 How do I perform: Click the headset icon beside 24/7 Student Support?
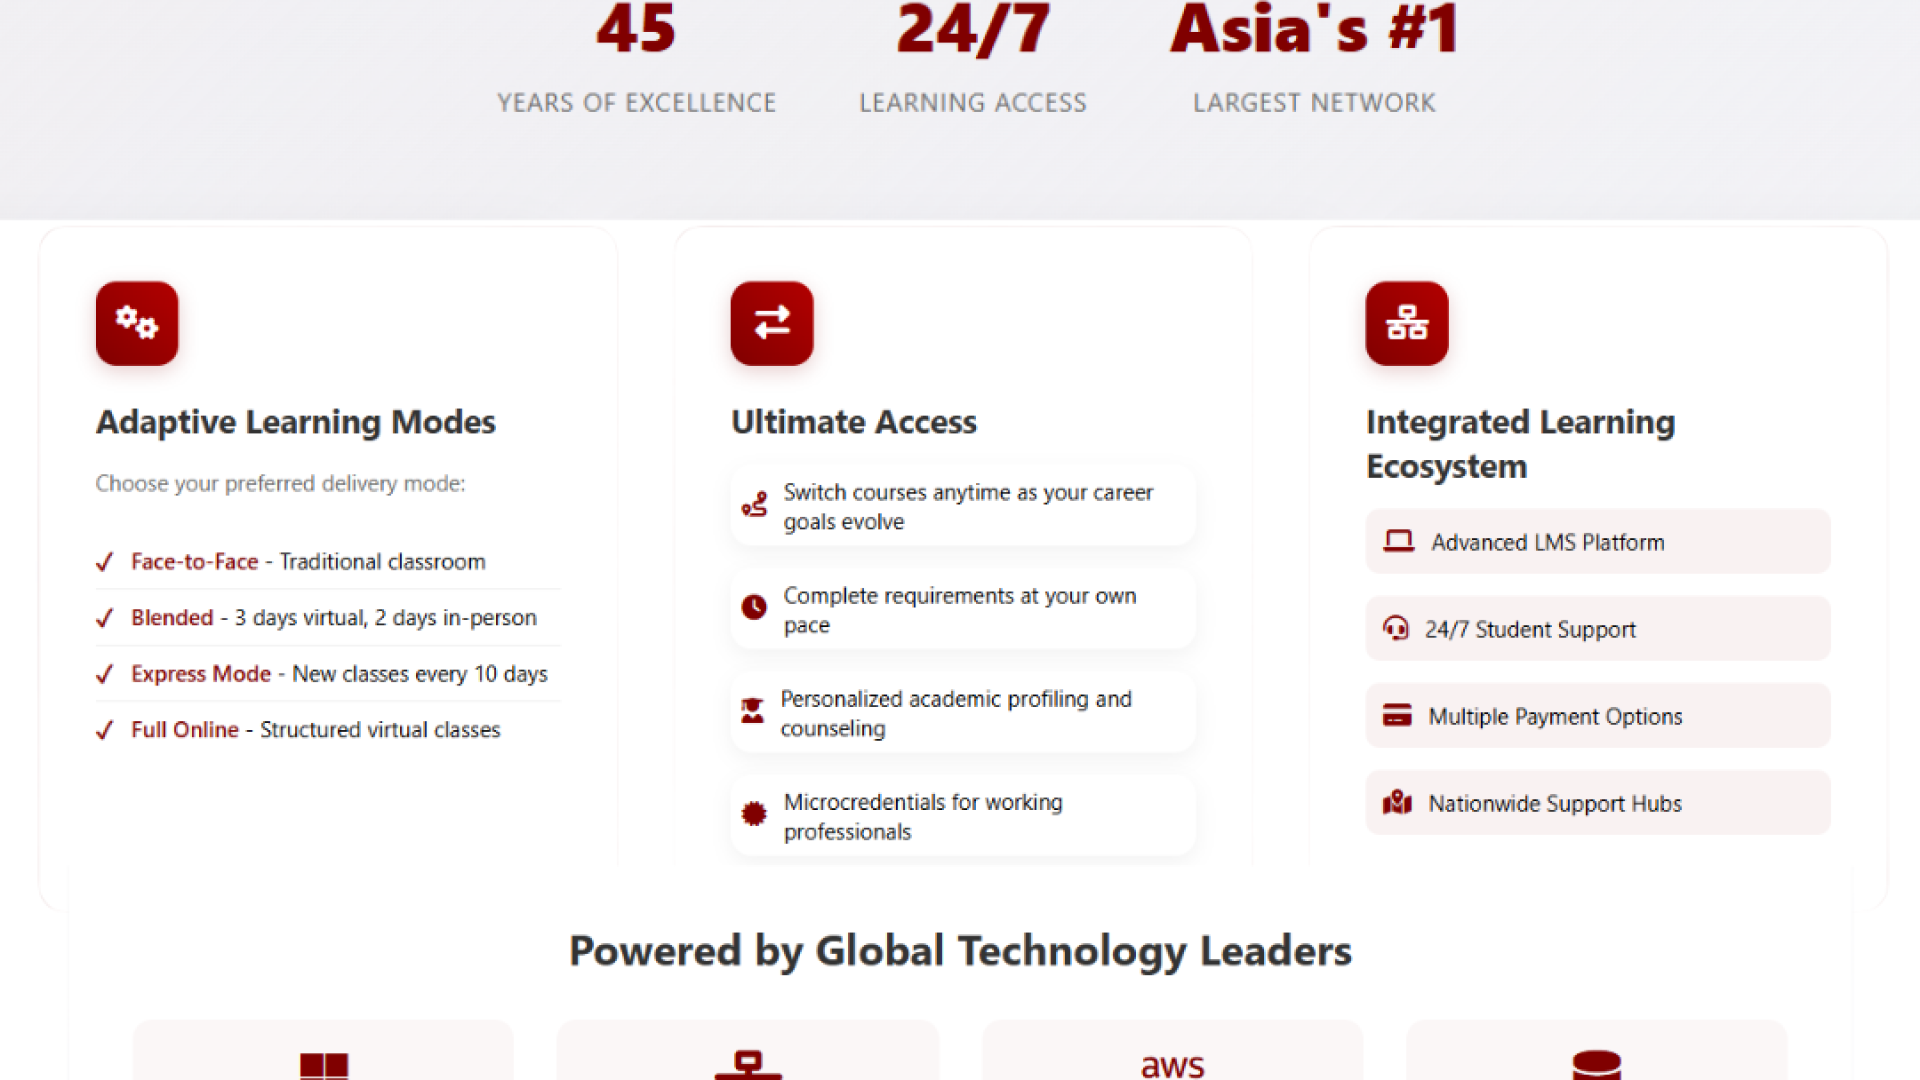click(1396, 629)
